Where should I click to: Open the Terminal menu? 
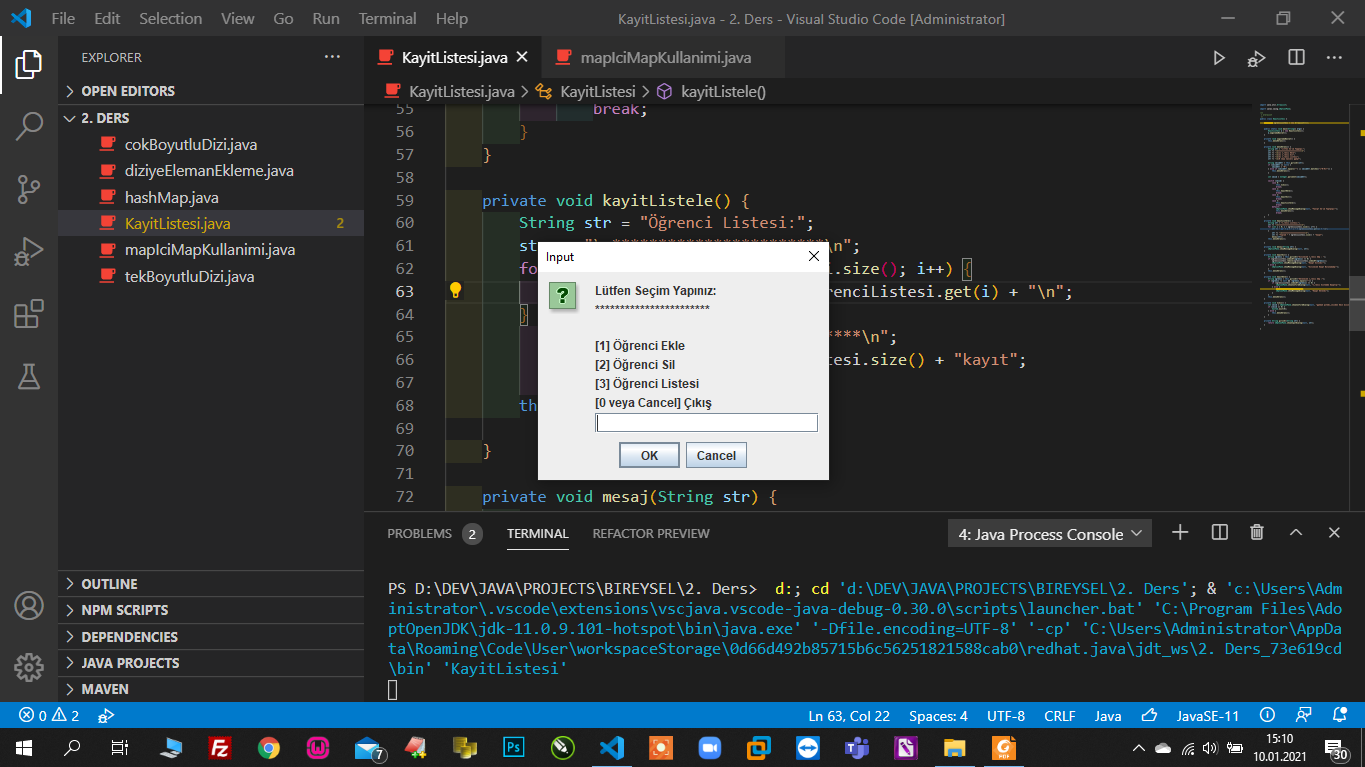(x=387, y=18)
